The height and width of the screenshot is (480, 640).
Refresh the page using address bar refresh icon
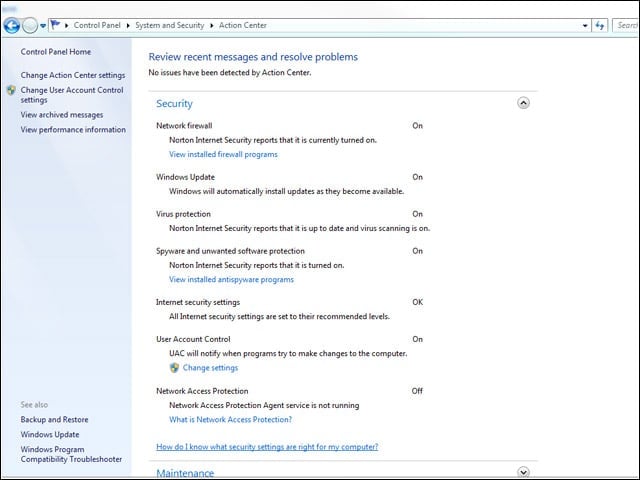599,25
